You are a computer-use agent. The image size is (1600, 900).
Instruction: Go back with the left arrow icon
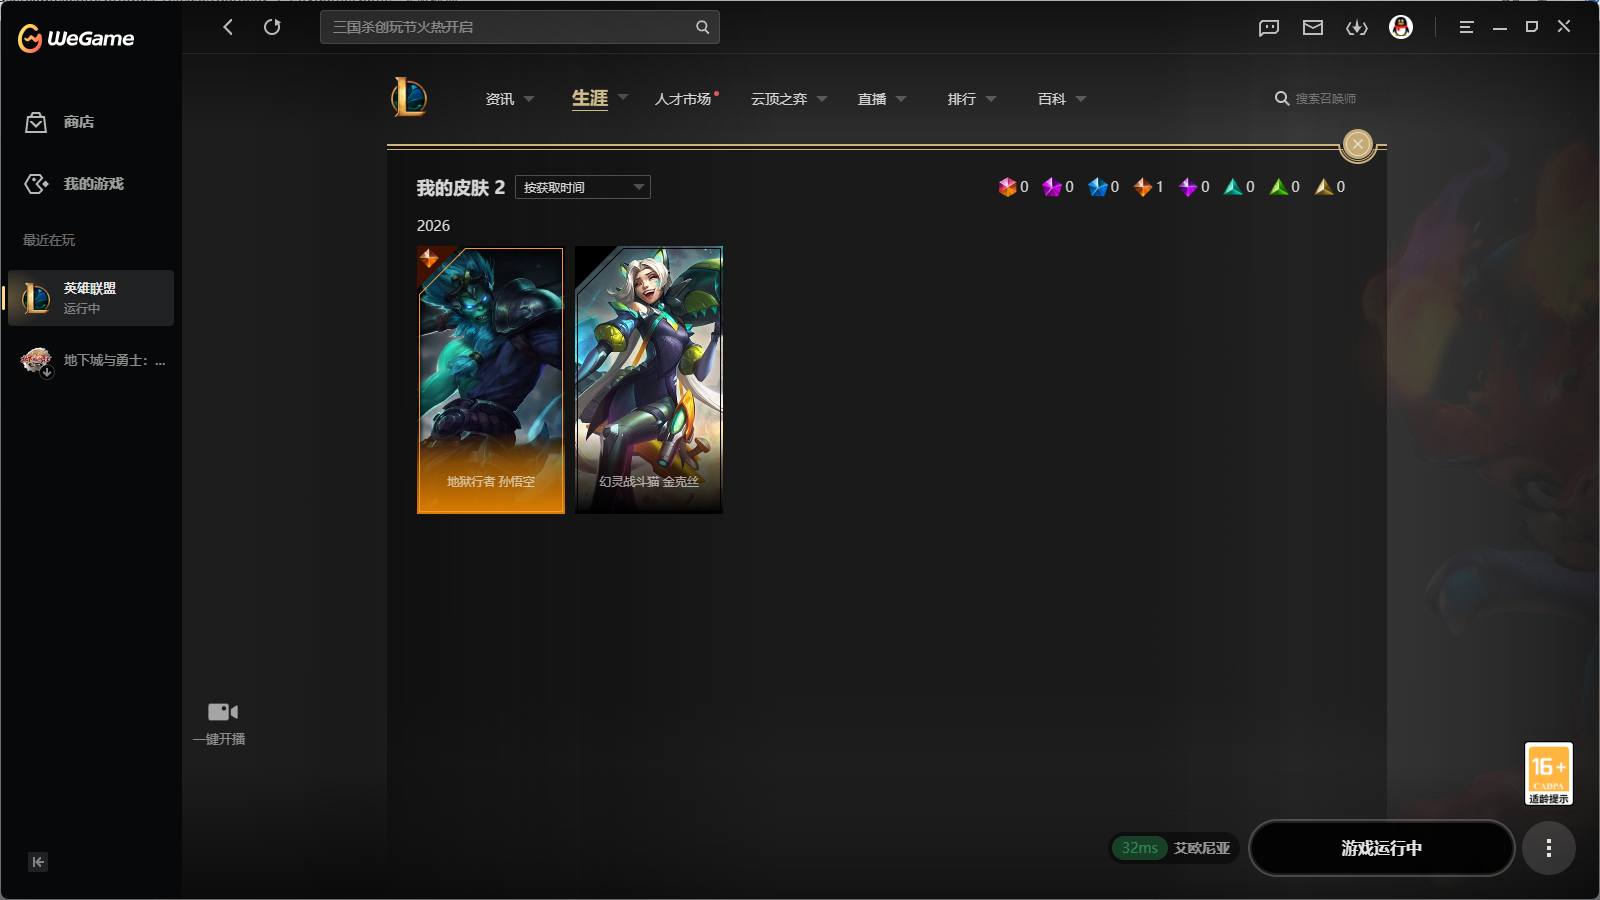pos(228,27)
